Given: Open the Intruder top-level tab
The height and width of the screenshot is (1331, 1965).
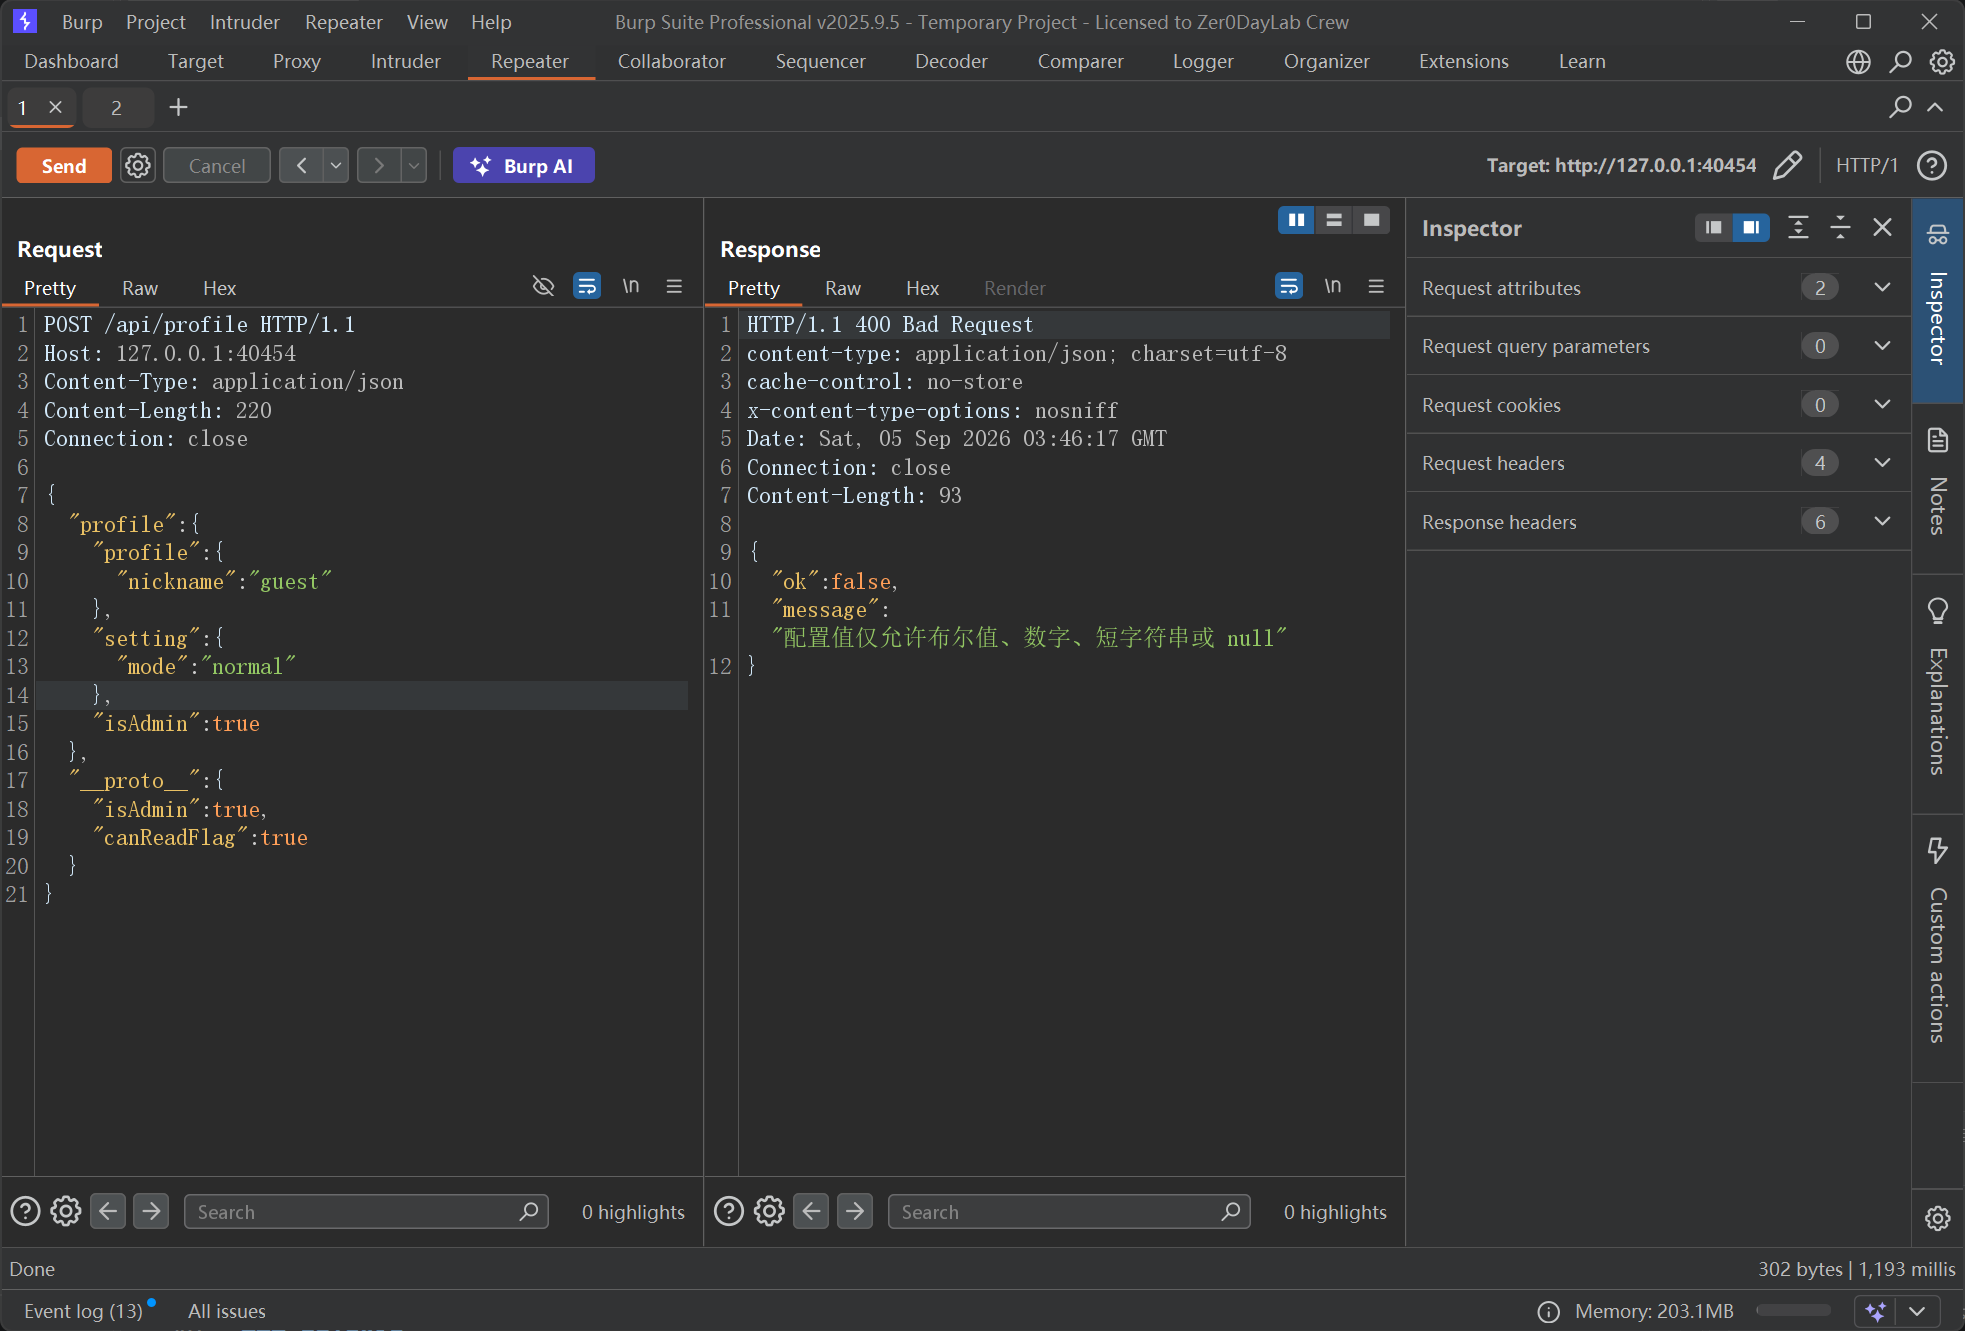Looking at the screenshot, I should [405, 62].
